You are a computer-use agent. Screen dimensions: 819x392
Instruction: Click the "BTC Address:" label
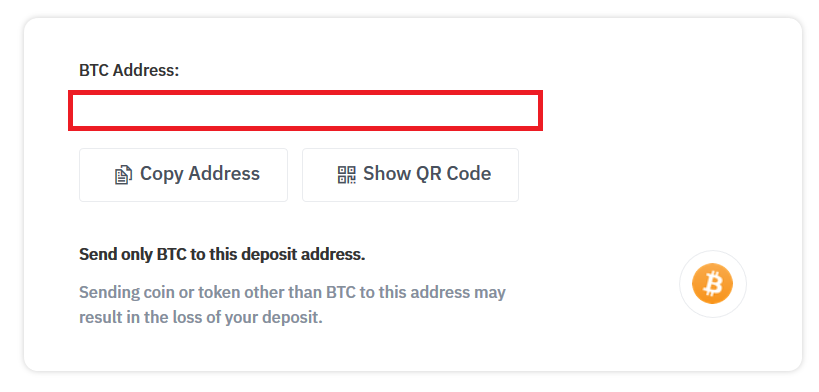(129, 70)
